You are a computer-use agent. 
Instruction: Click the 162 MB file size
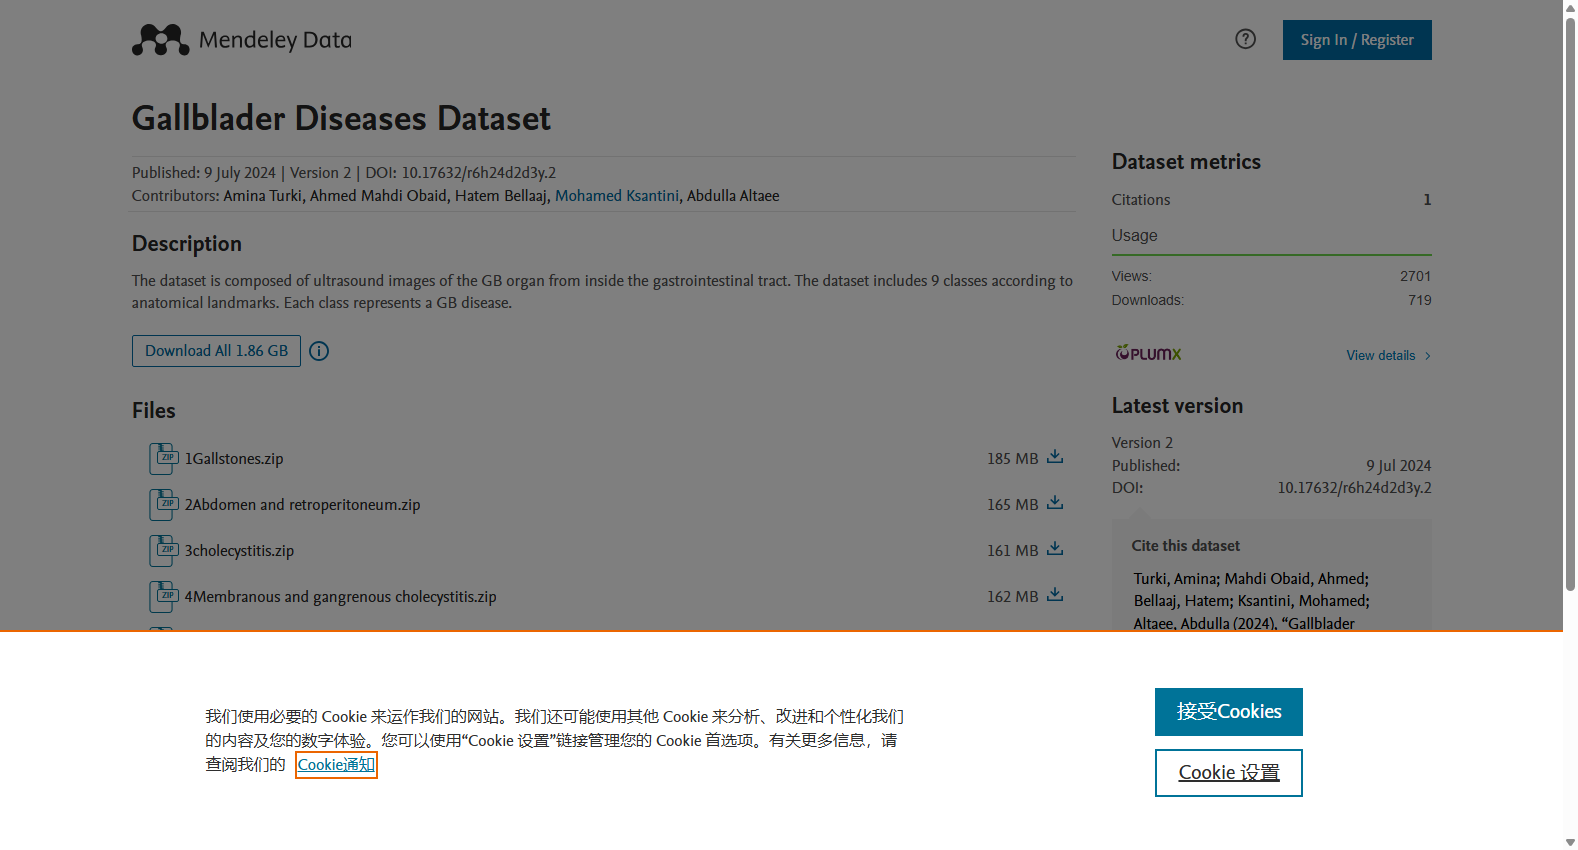1012,597
